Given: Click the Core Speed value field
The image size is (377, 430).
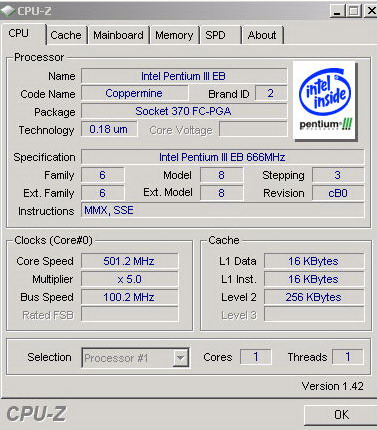Looking at the screenshot, I should coord(130,261).
